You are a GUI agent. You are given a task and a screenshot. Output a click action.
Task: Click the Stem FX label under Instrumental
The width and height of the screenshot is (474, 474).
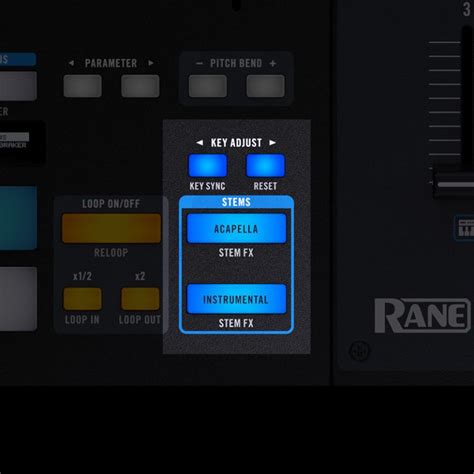[x=236, y=323]
